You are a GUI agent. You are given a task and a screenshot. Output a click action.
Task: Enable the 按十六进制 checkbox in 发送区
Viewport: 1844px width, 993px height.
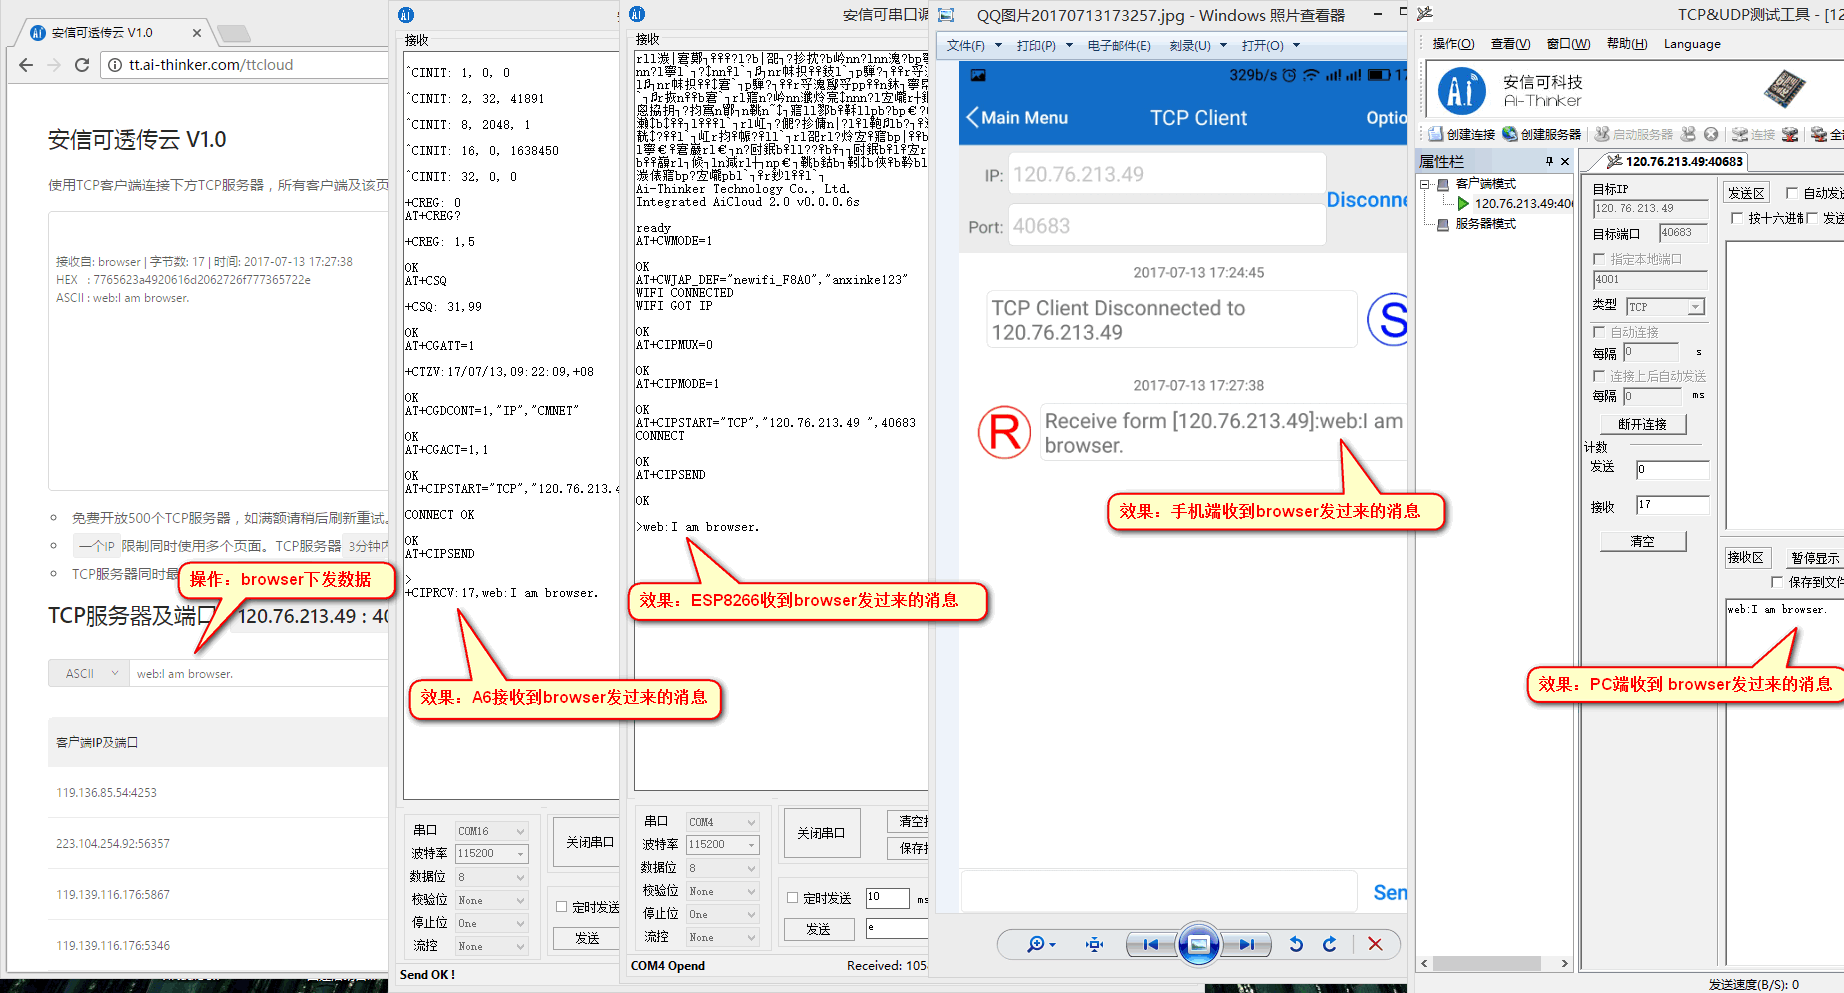[x=1737, y=218]
